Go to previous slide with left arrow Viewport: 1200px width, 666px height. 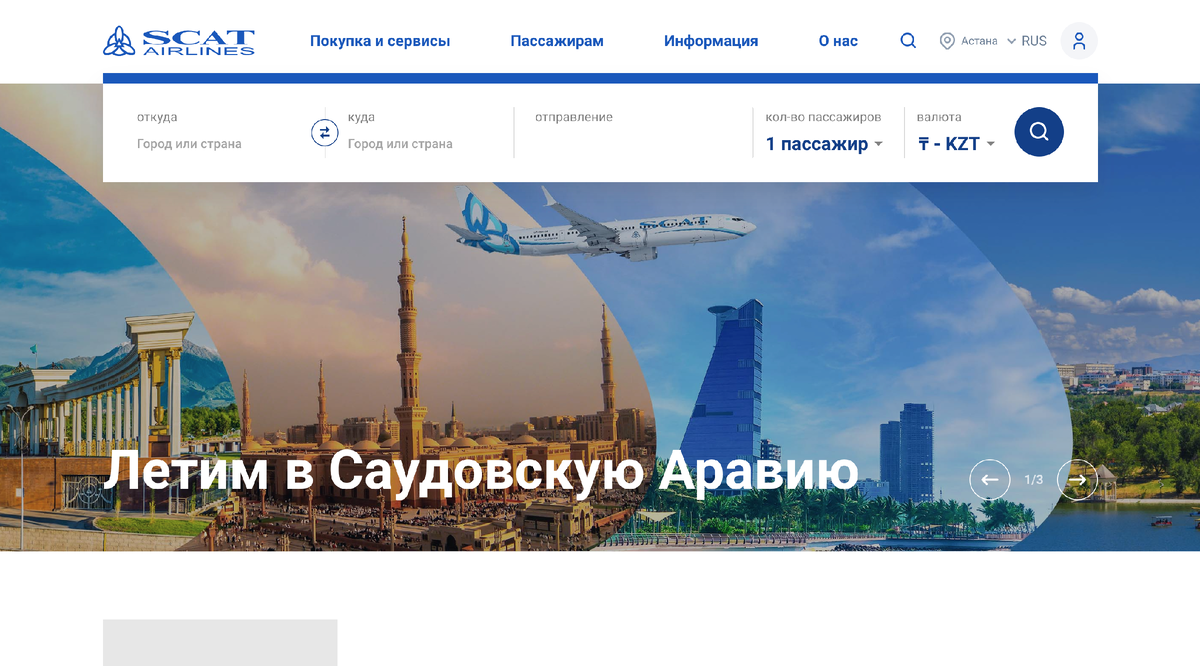click(x=990, y=480)
